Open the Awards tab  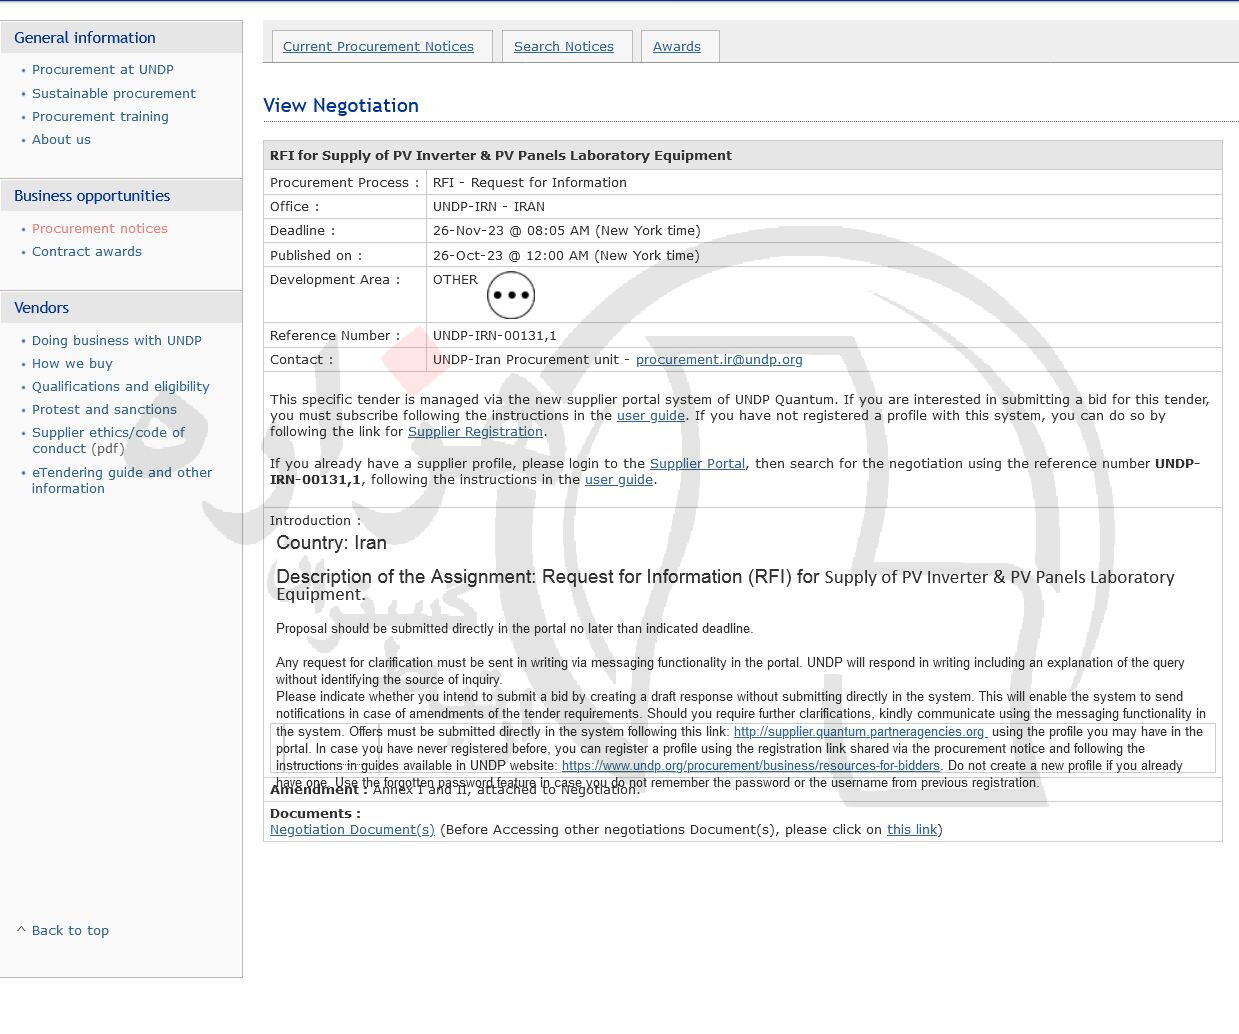[x=676, y=46]
